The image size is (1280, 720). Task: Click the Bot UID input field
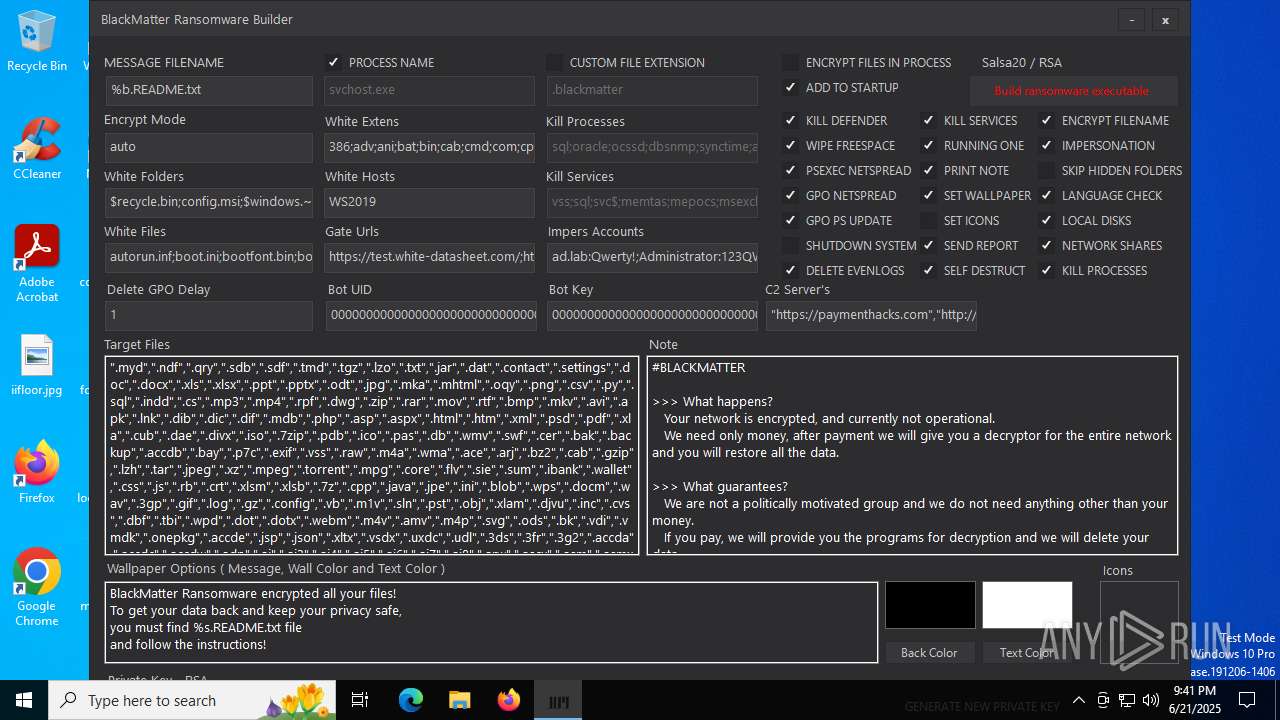(431, 315)
